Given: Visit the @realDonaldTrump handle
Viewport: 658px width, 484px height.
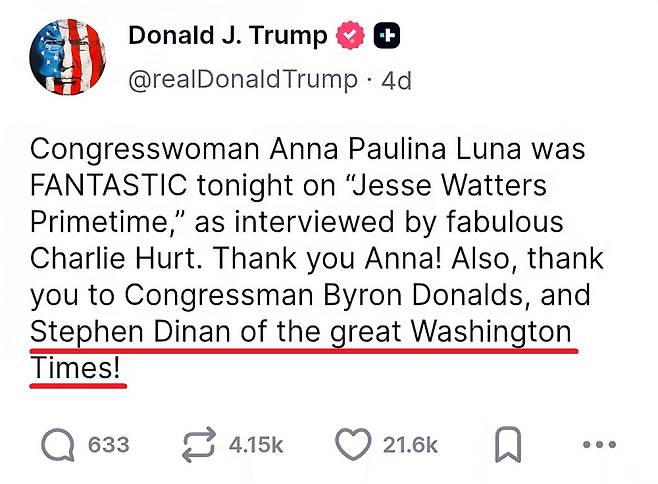Looking at the screenshot, I should (x=243, y=79).
